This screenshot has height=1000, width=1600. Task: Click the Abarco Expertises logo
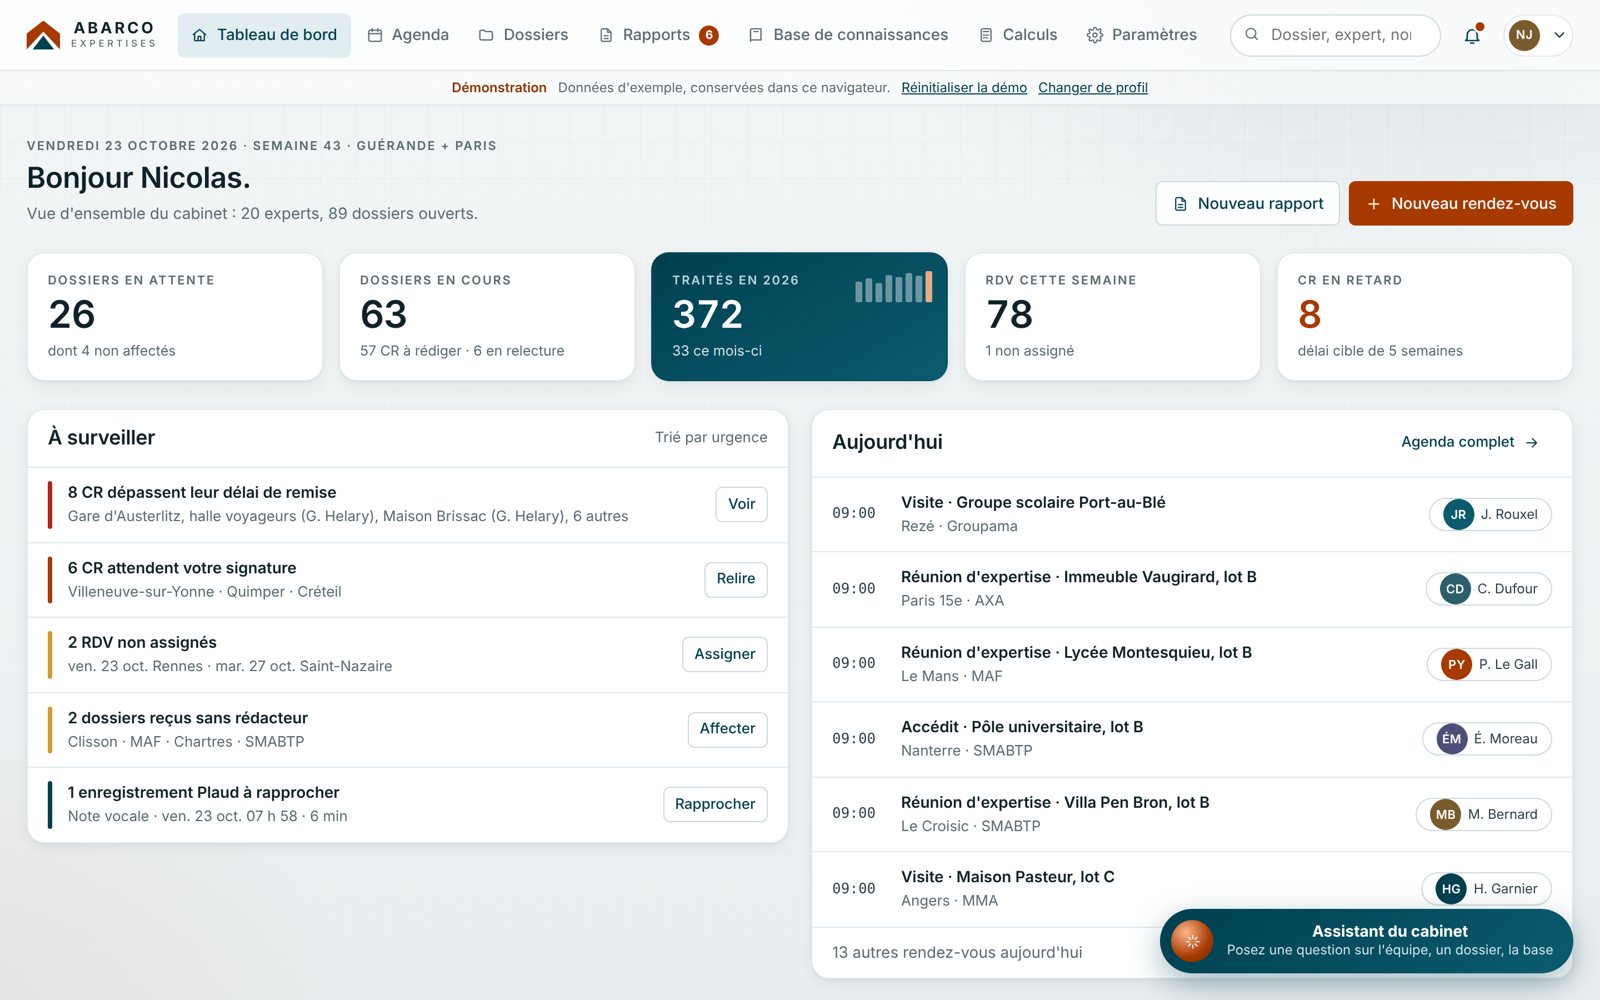90,35
